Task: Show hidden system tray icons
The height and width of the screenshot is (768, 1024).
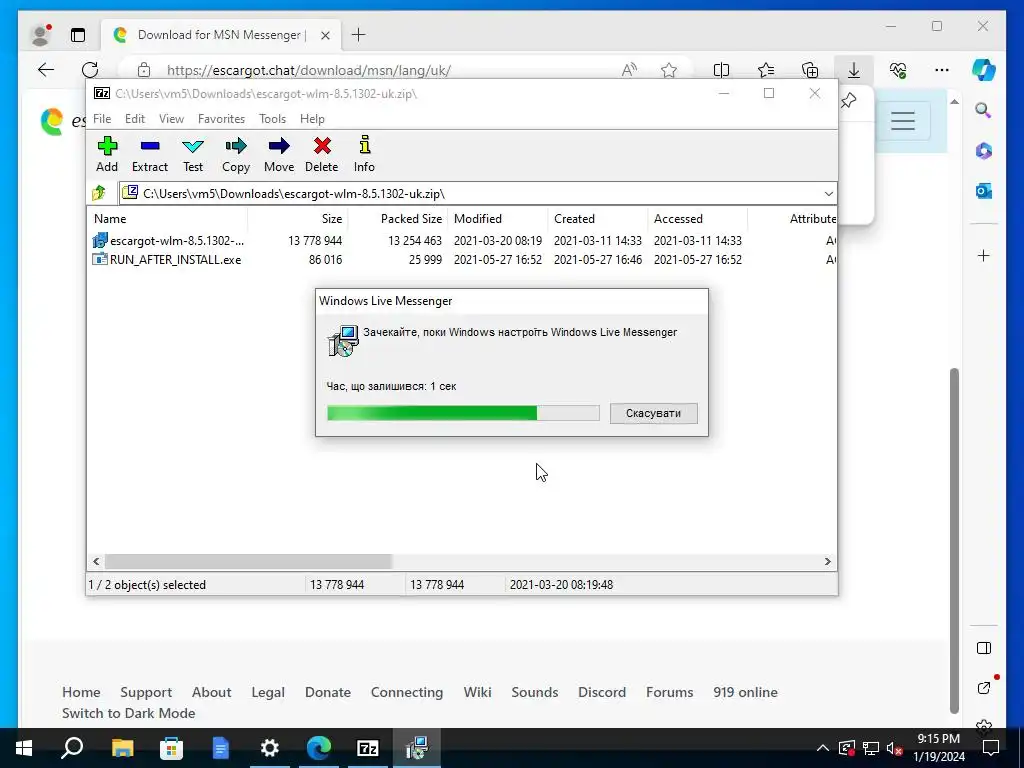Action: pos(822,748)
